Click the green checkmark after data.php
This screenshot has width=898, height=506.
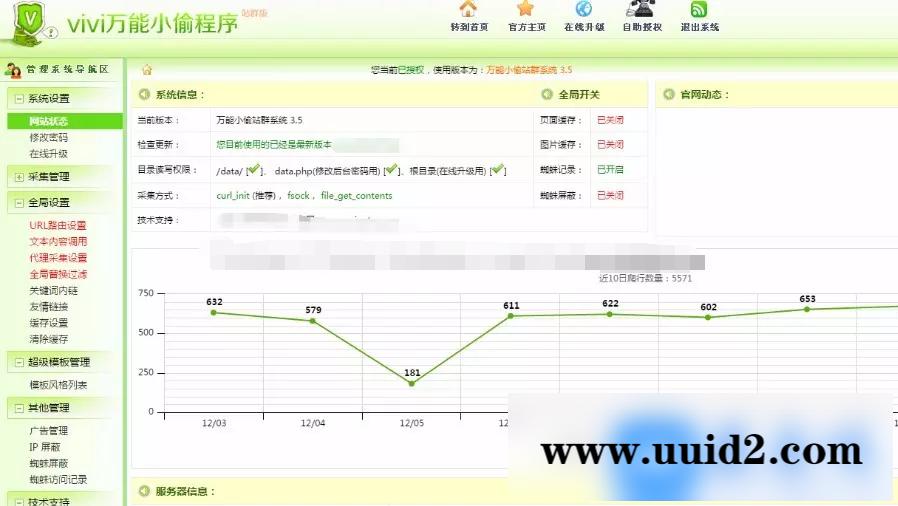tap(391, 169)
